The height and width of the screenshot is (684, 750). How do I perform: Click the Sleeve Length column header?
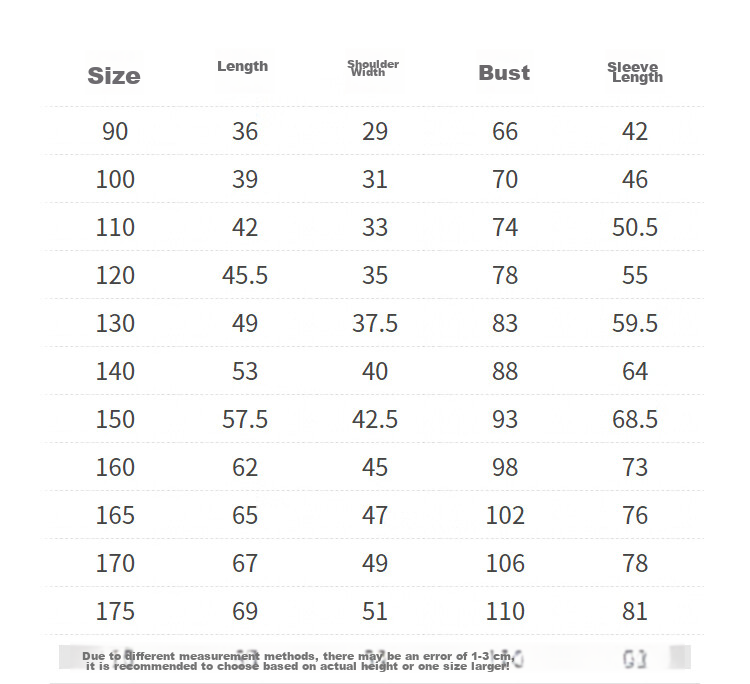click(x=635, y=72)
